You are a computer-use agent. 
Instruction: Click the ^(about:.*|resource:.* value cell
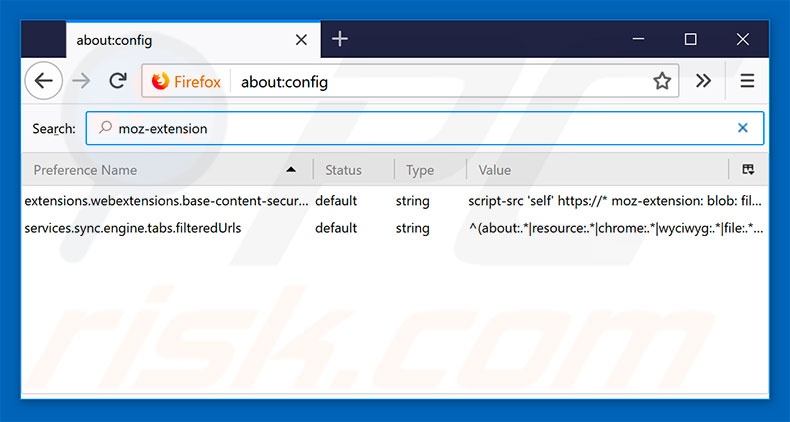(616, 229)
